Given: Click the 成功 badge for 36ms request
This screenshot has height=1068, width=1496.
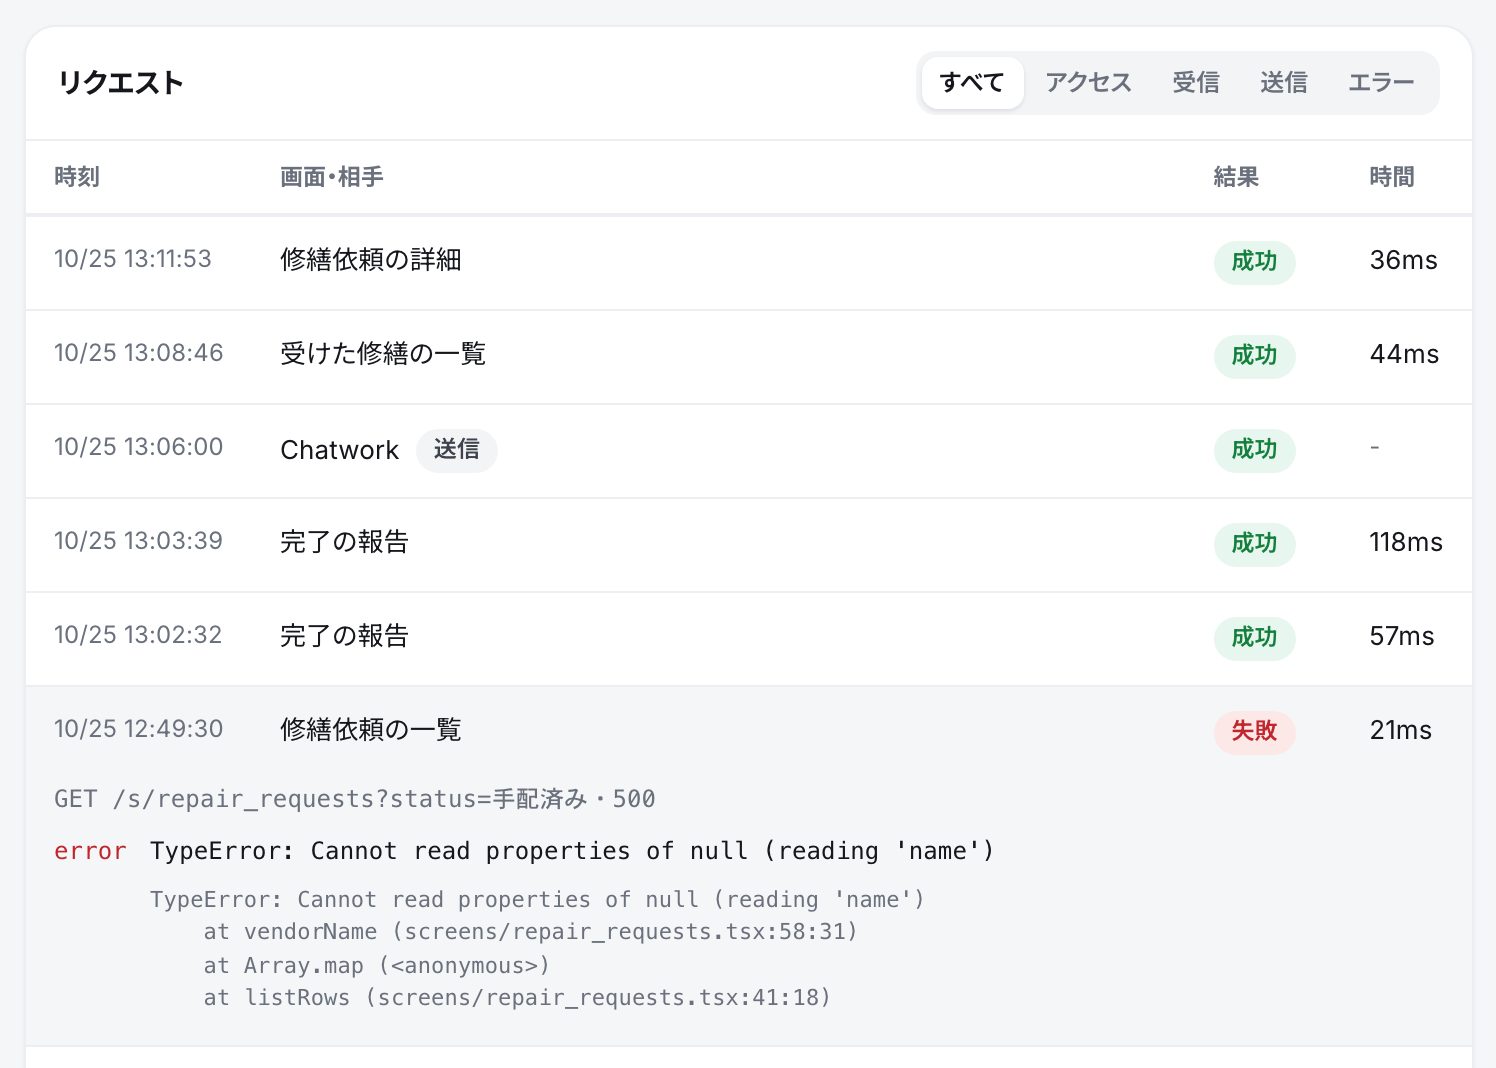Looking at the screenshot, I should point(1254,261).
